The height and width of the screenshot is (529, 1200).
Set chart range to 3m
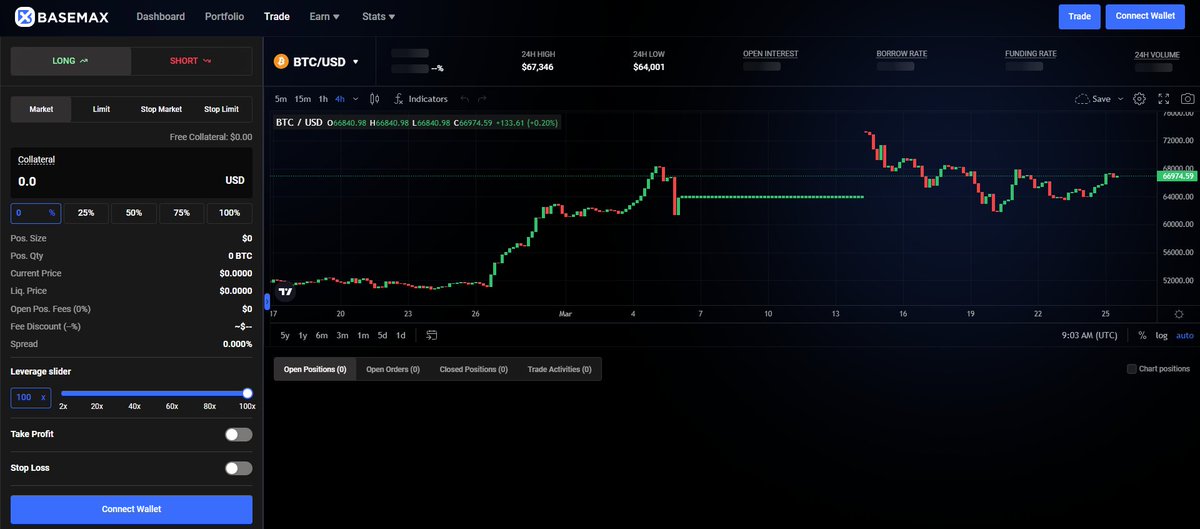[342, 335]
